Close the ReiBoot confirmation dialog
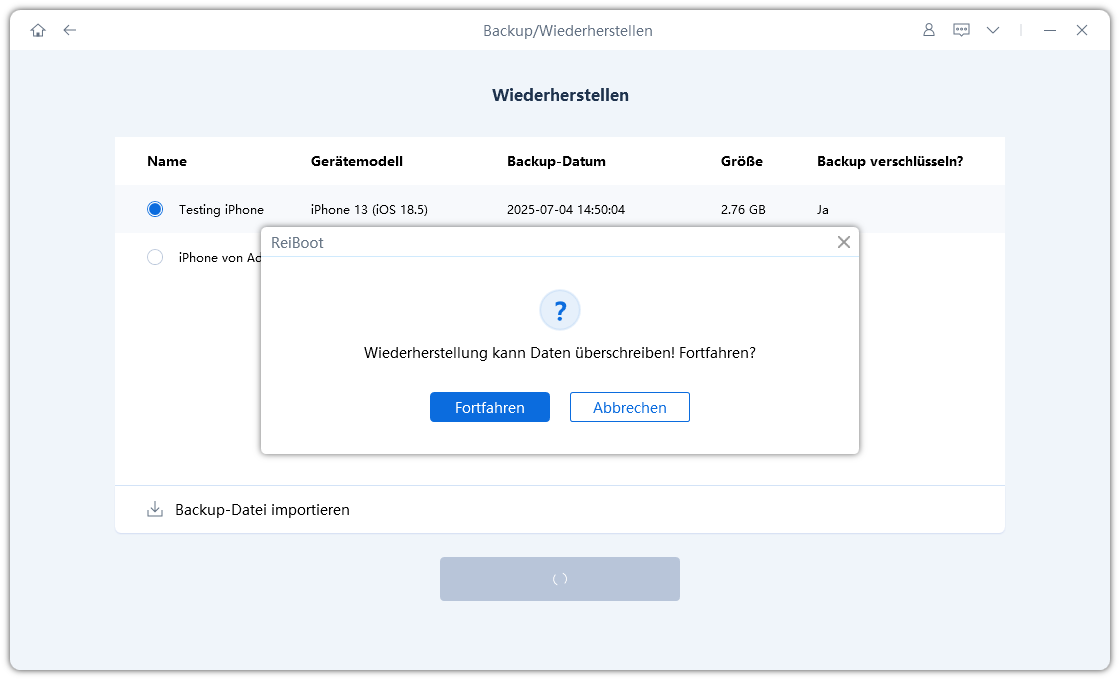Viewport: 1120px width, 680px height. [843, 241]
